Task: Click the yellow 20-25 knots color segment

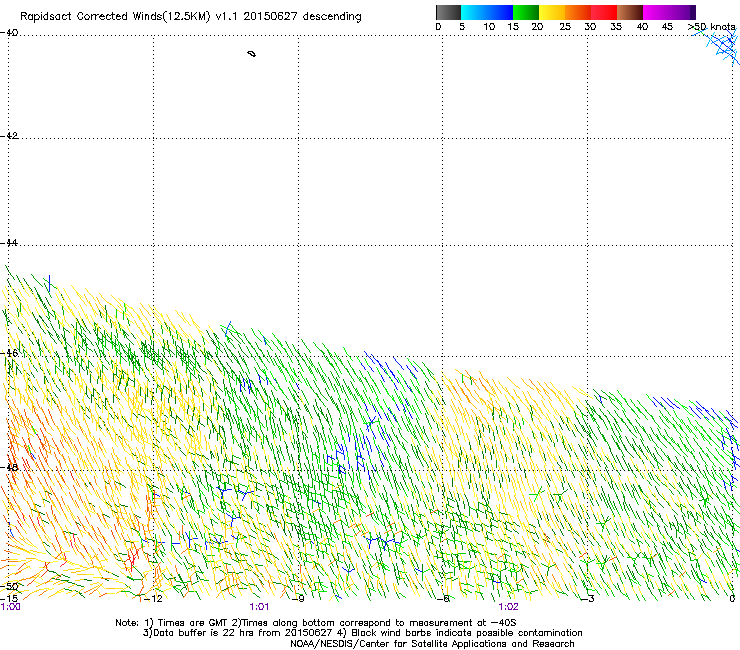Action: click(x=552, y=12)
